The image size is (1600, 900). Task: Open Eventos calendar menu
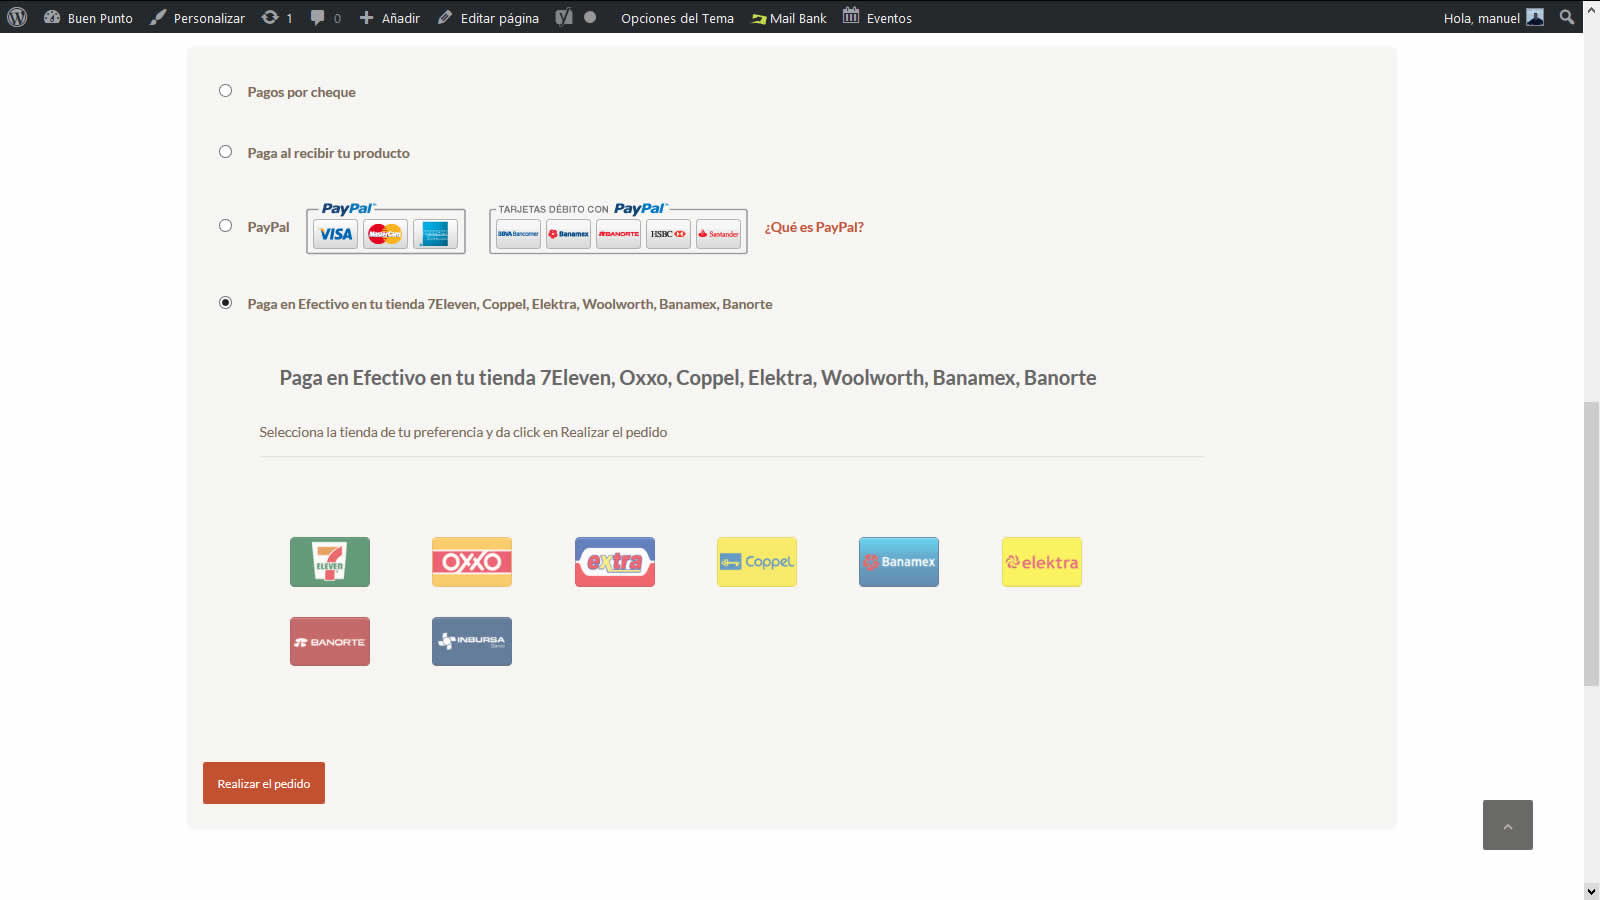(x=877, y=17)
